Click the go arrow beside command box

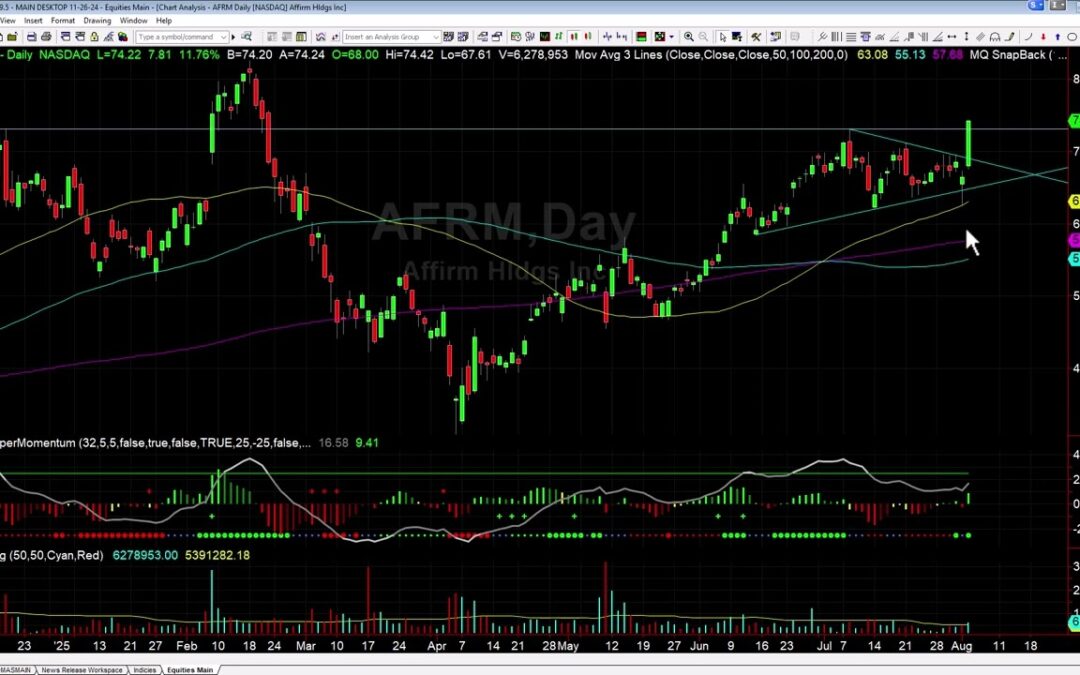point(233,37)
